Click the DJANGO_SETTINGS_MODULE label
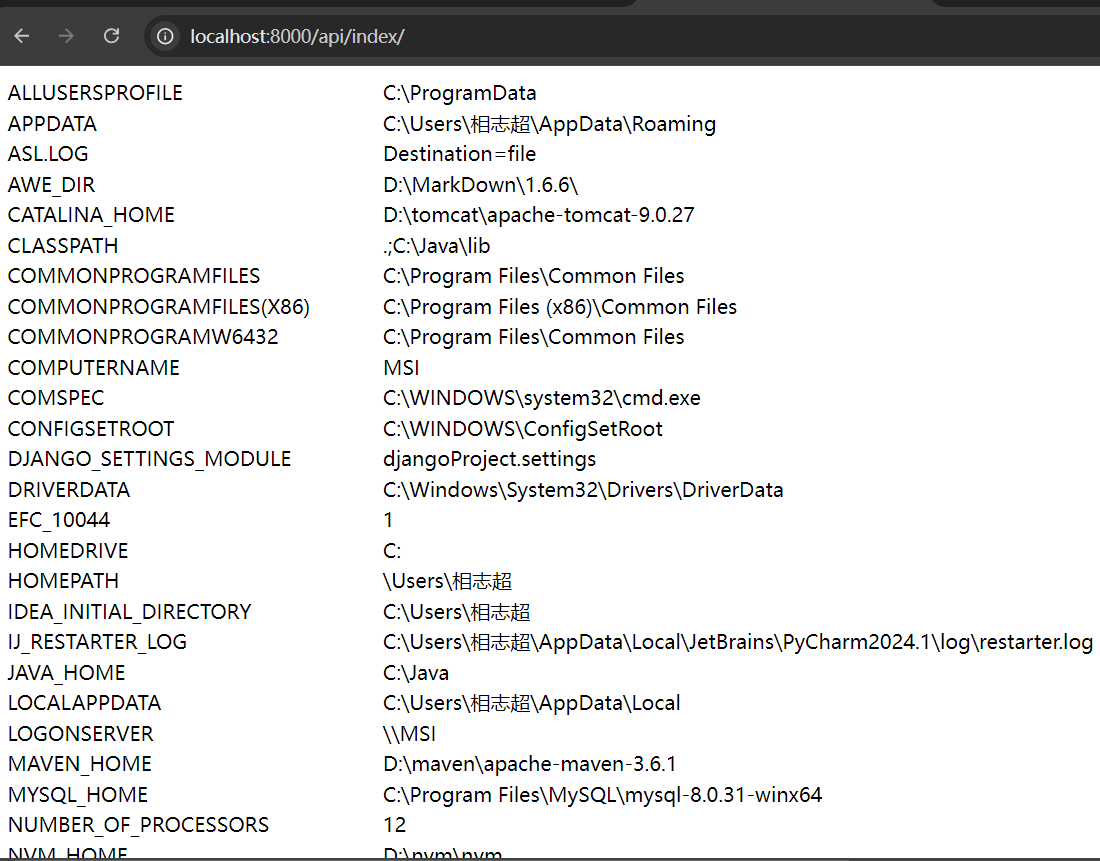Image resolution: width=1100 pixels, height=861 pixels. click(x=149, y=459)
